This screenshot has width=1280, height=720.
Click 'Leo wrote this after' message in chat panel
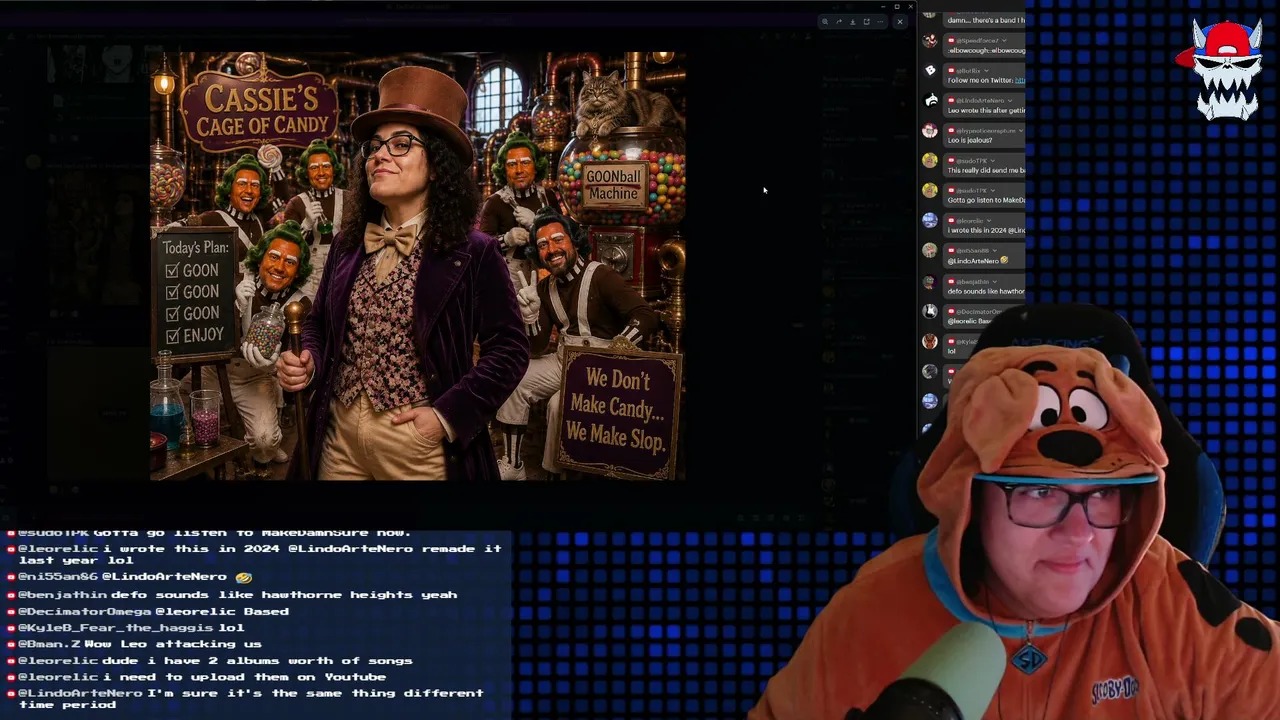986,110
